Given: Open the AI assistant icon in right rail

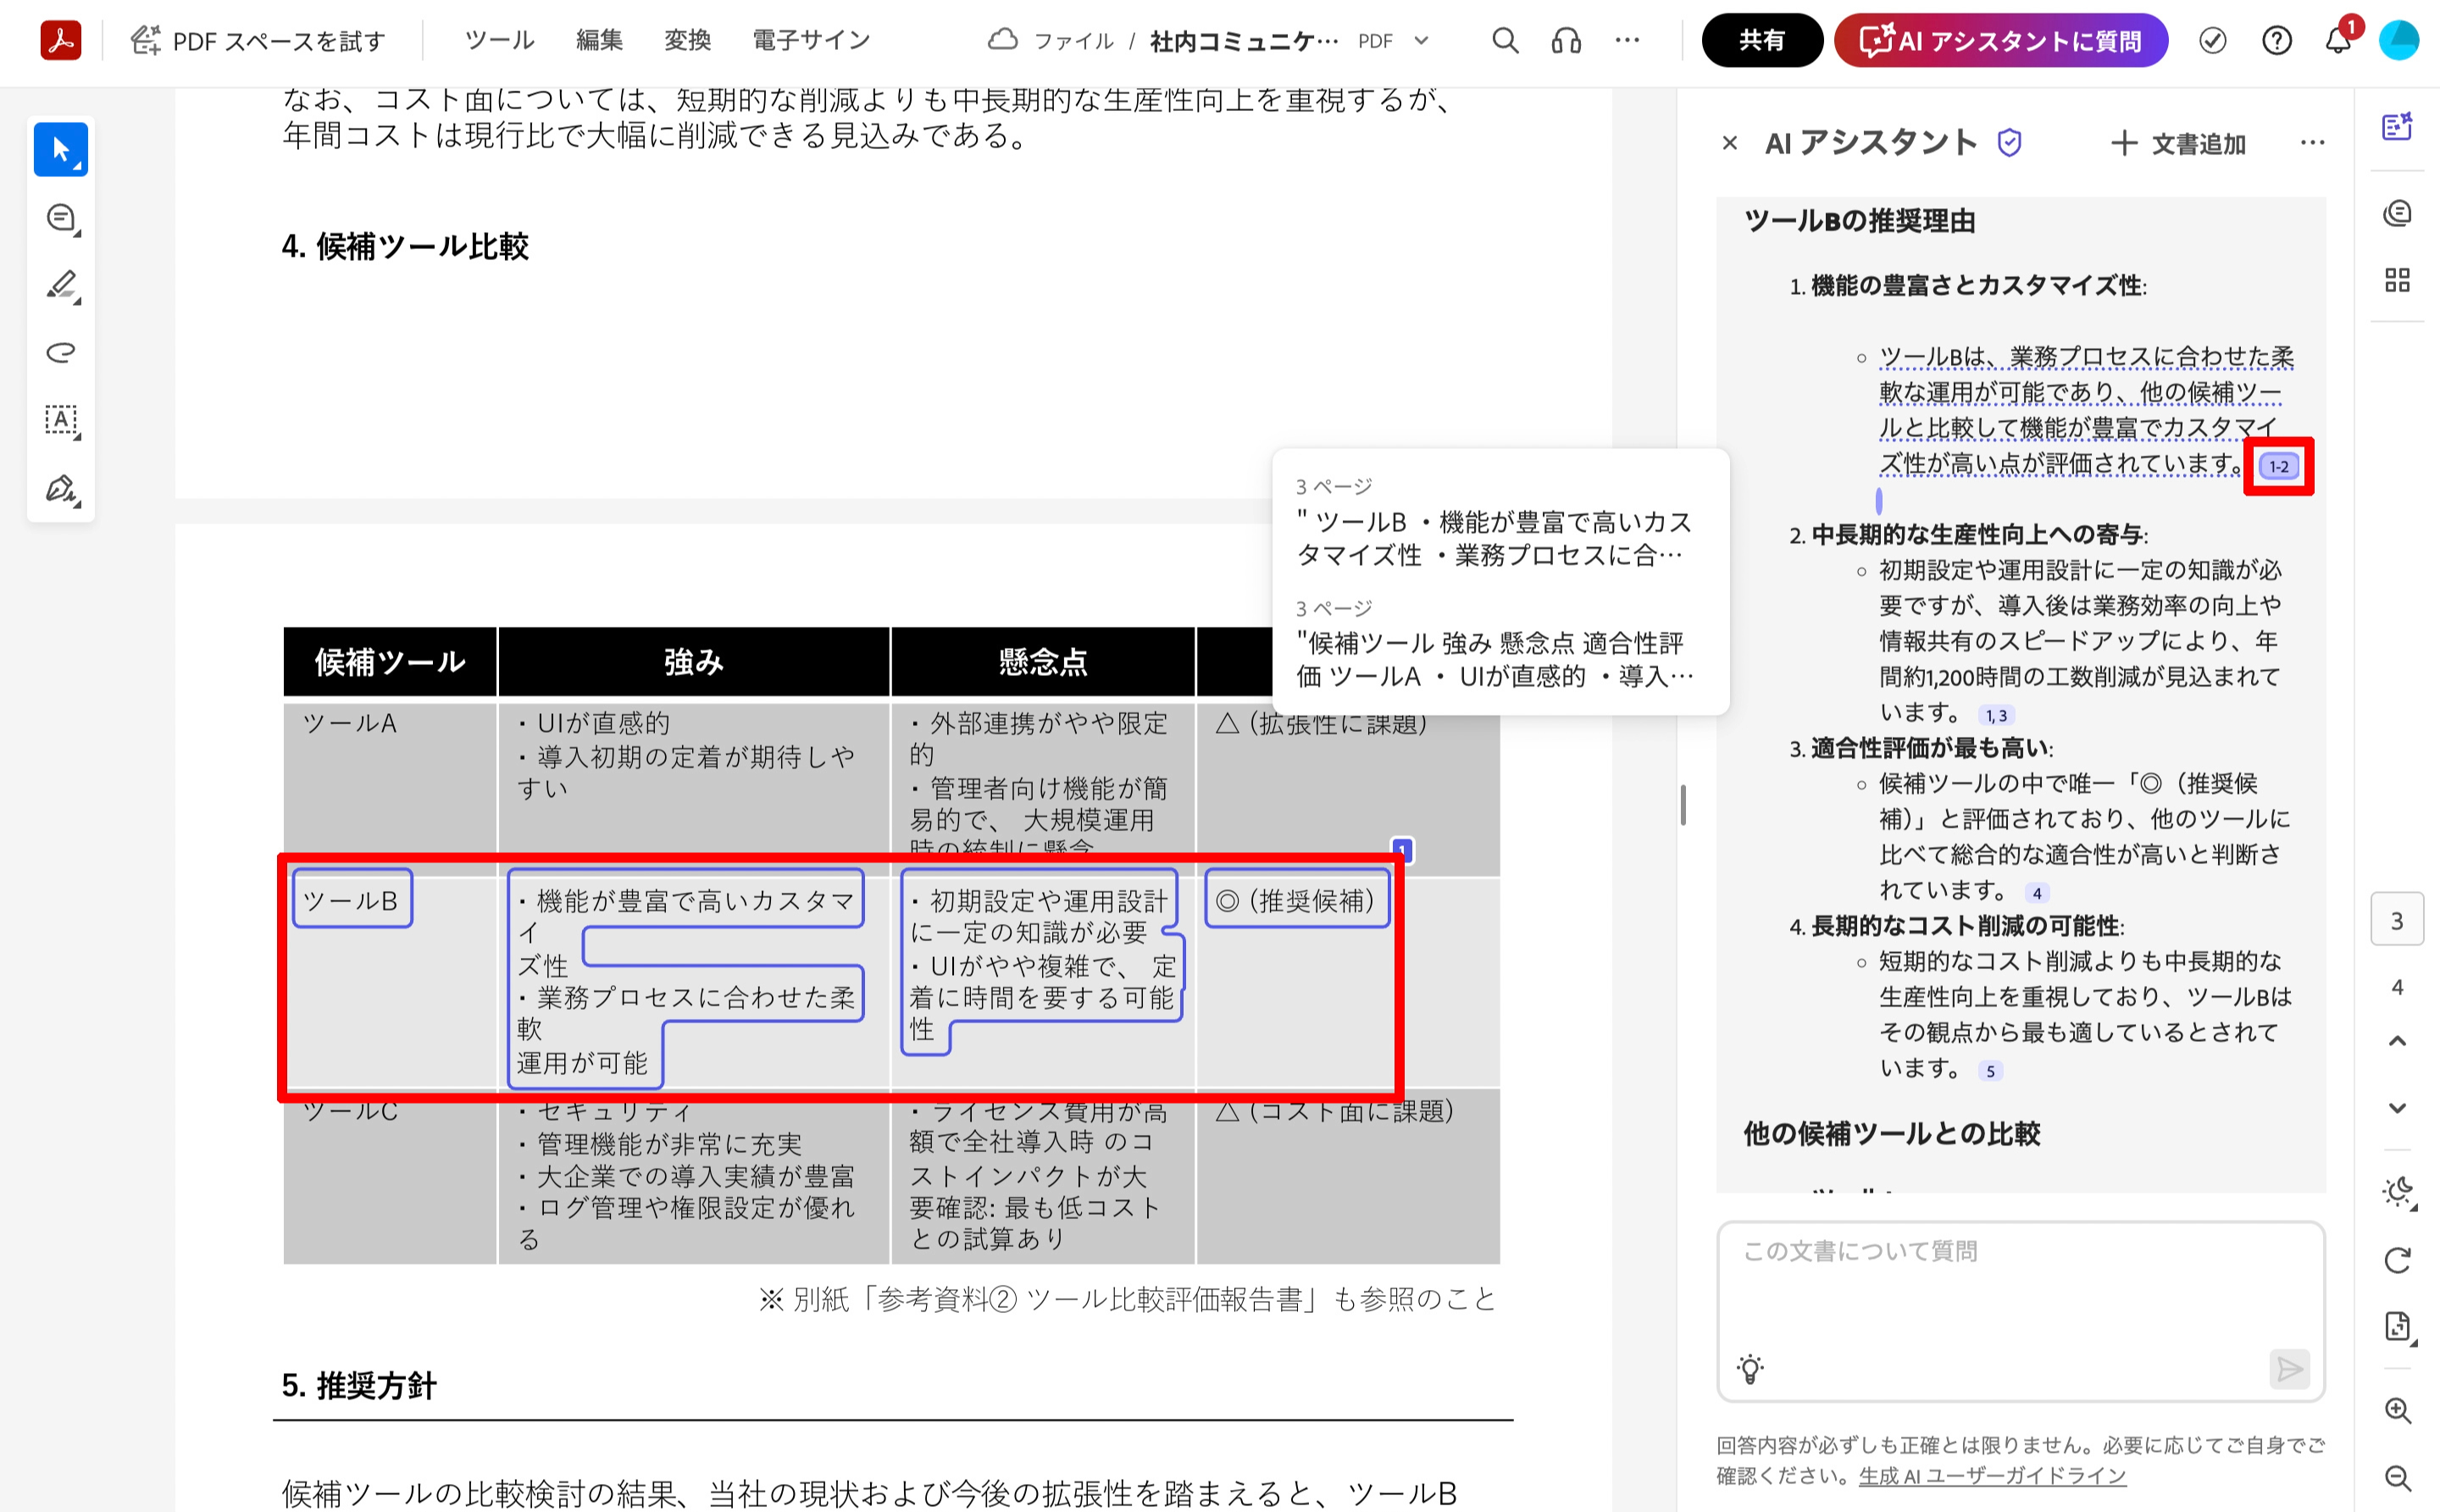Looking at the screenshot, I should click(2397, 127).
